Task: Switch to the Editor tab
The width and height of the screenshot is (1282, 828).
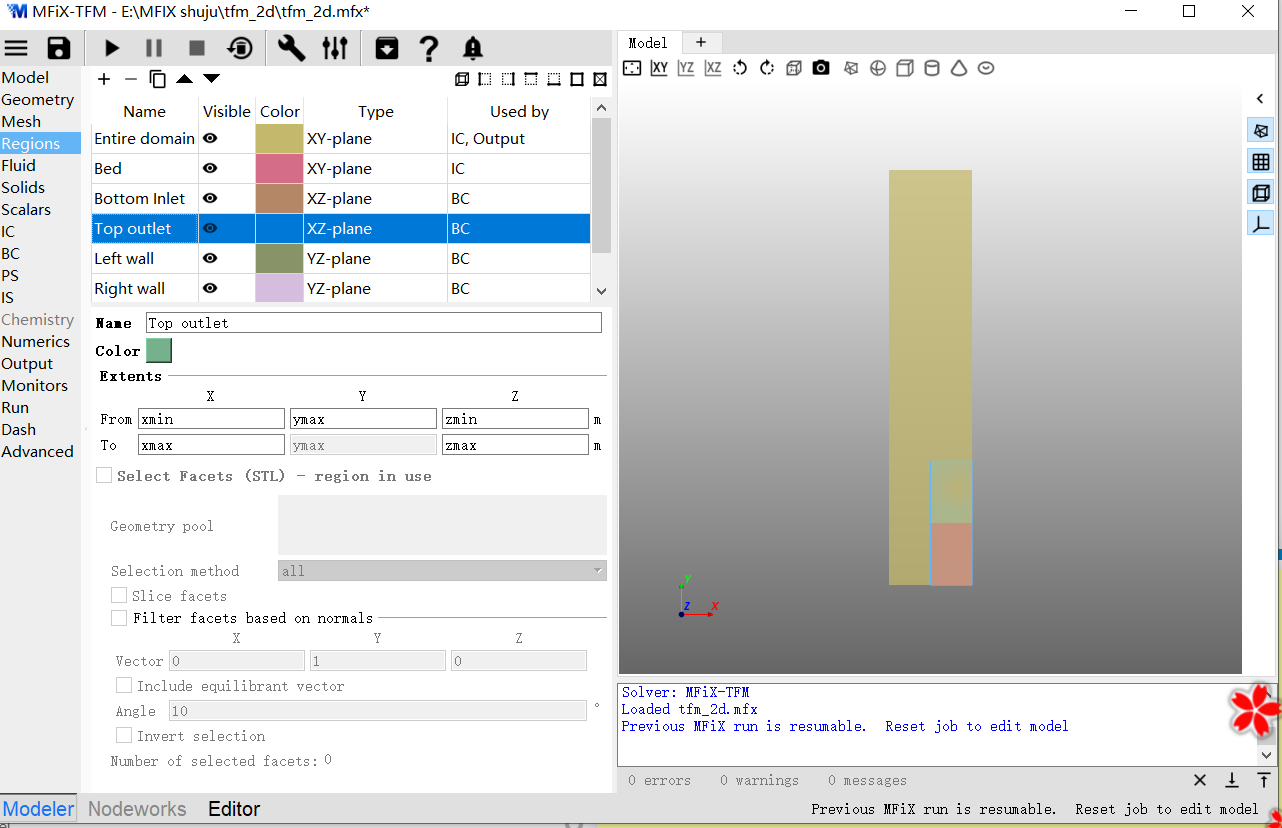Action: tap(234, 809)
